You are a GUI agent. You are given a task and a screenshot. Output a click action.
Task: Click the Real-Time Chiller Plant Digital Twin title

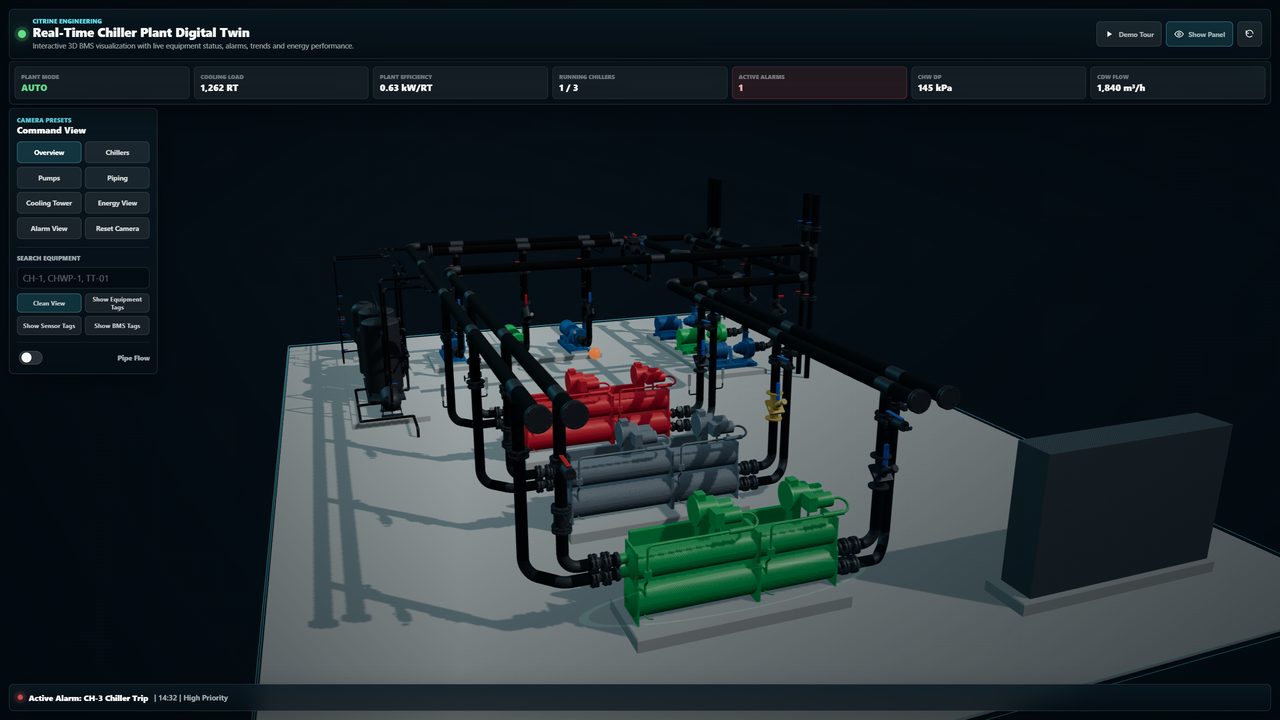tap(141, 33)
